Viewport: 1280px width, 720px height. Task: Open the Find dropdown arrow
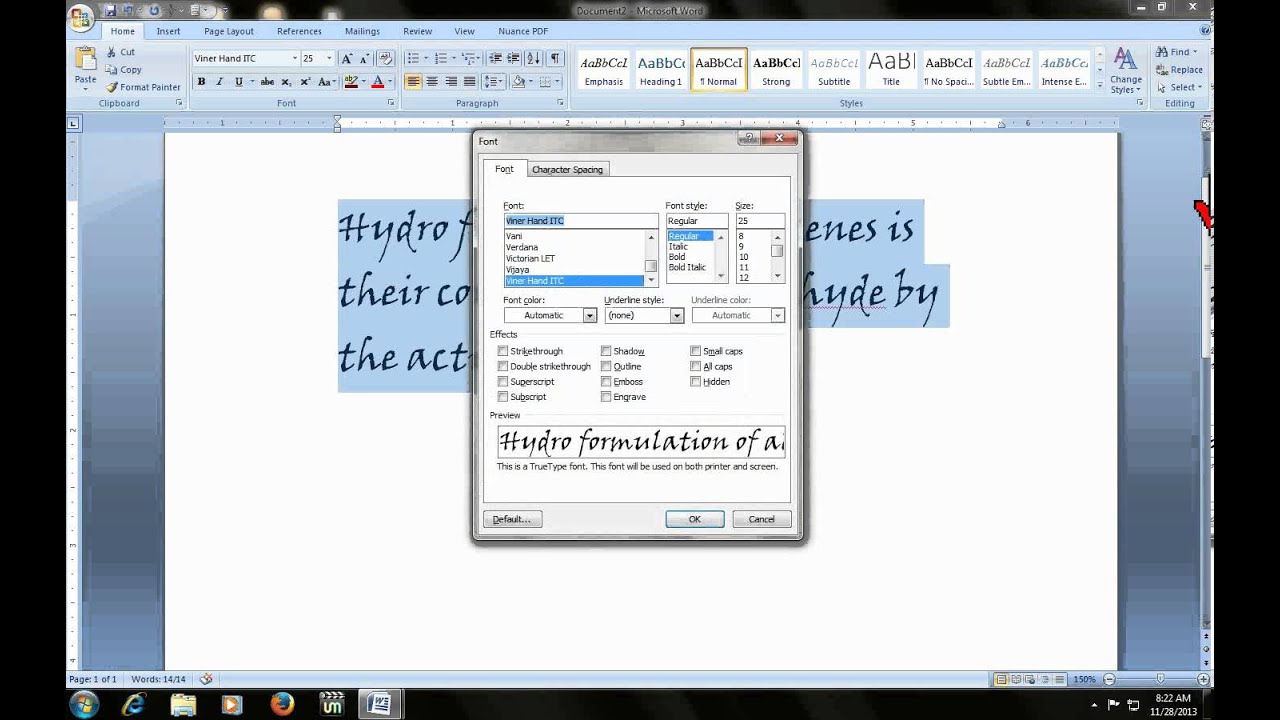(x=1195, y=52)
